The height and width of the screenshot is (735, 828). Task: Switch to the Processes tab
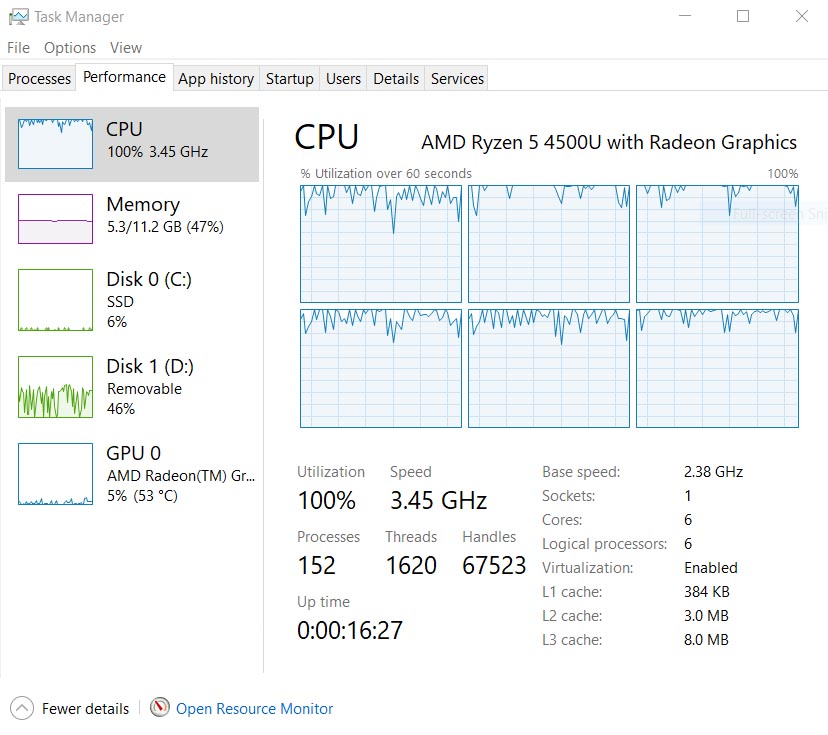[39, 79]
